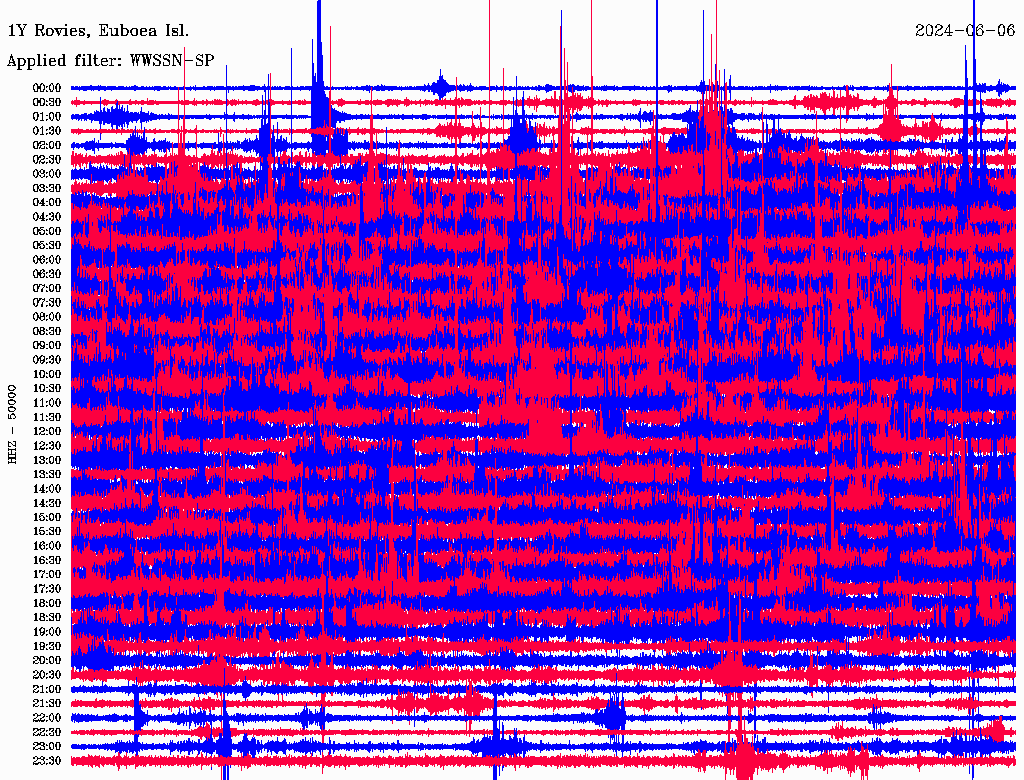This screenshot has height=780, width=1024.
Task: Select the 22:30 time label
Action: (47, 732)
